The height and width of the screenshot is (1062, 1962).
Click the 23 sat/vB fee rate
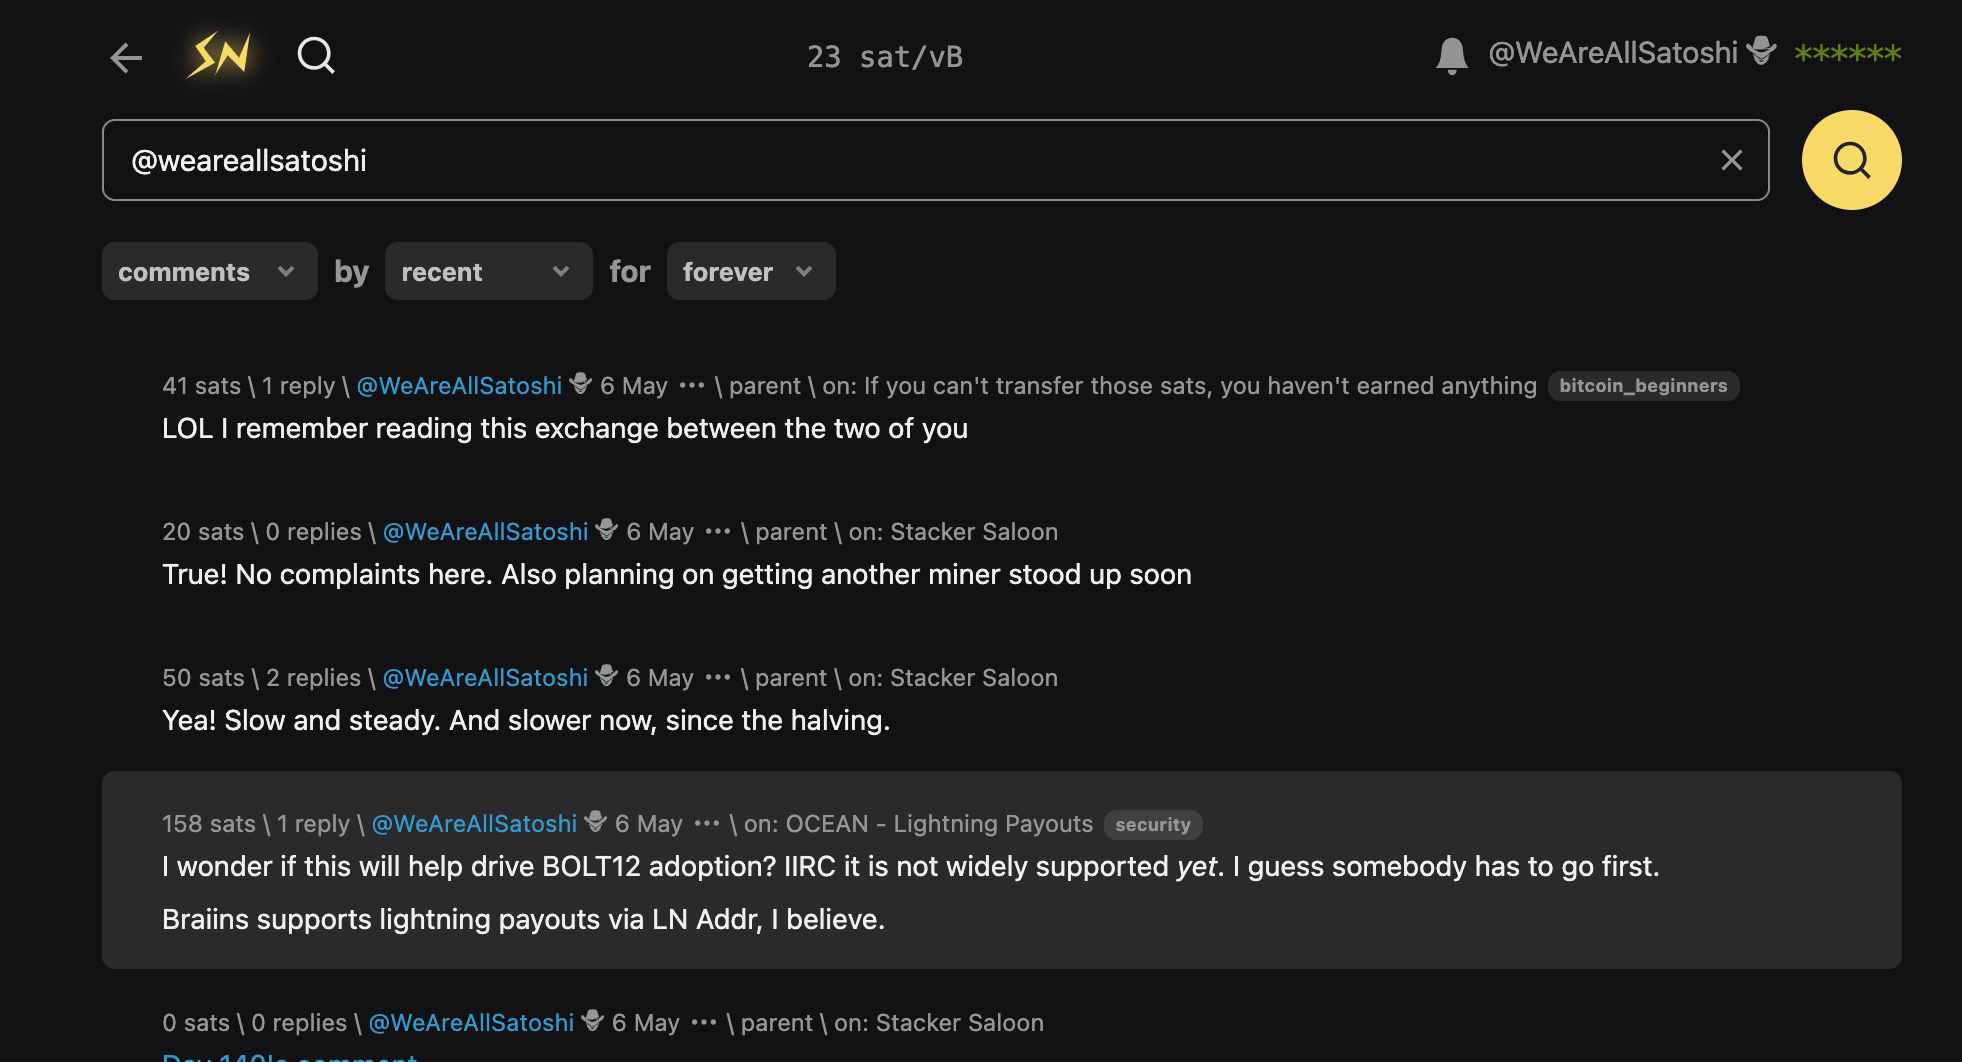[885, 57]
